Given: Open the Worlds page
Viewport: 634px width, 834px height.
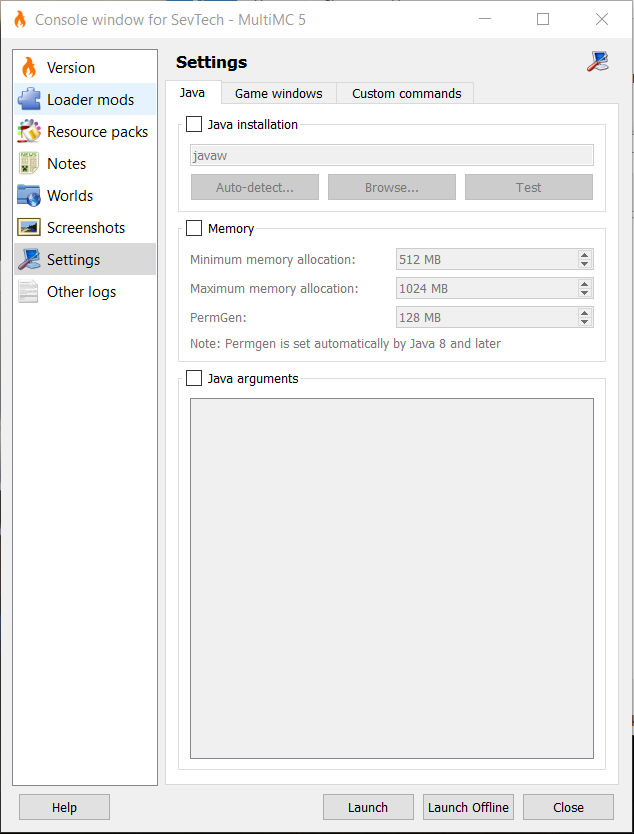Looking at the screenshot, I should 85,195.
